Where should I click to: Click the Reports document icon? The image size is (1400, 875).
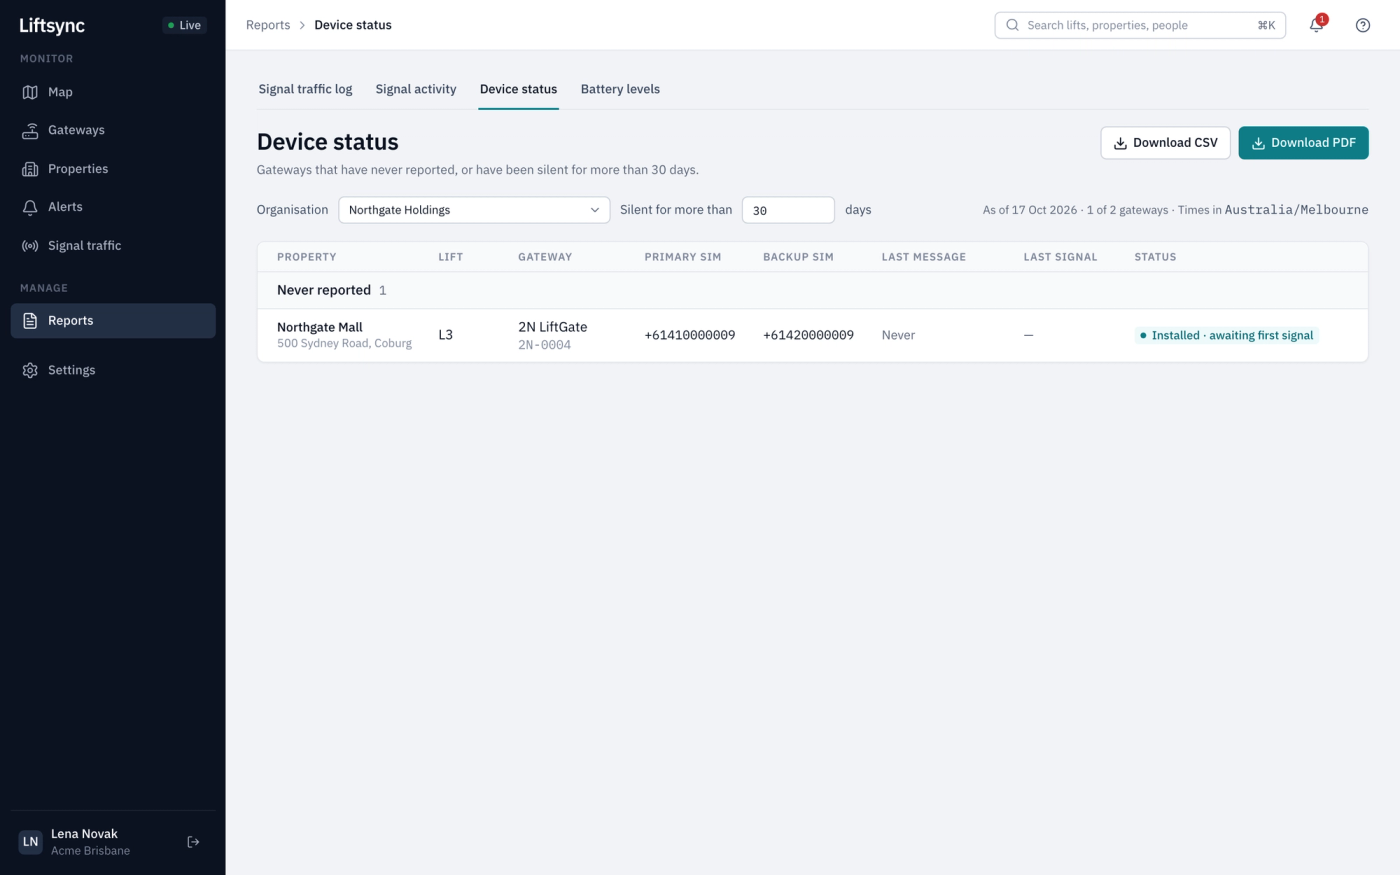click(x=30, y=321)
